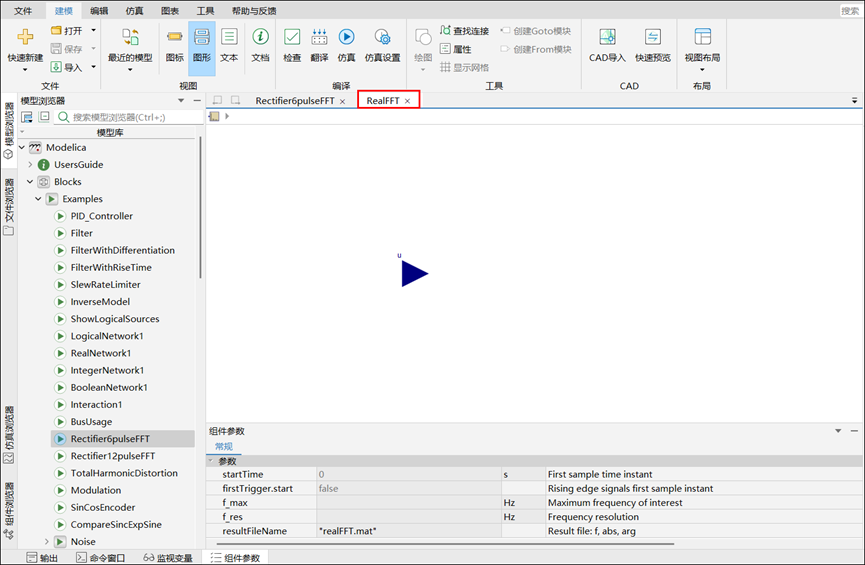Switch to the 仿真 ribbon tab
The height and width of the screenshot is (565, 865).
click(134, 10)
